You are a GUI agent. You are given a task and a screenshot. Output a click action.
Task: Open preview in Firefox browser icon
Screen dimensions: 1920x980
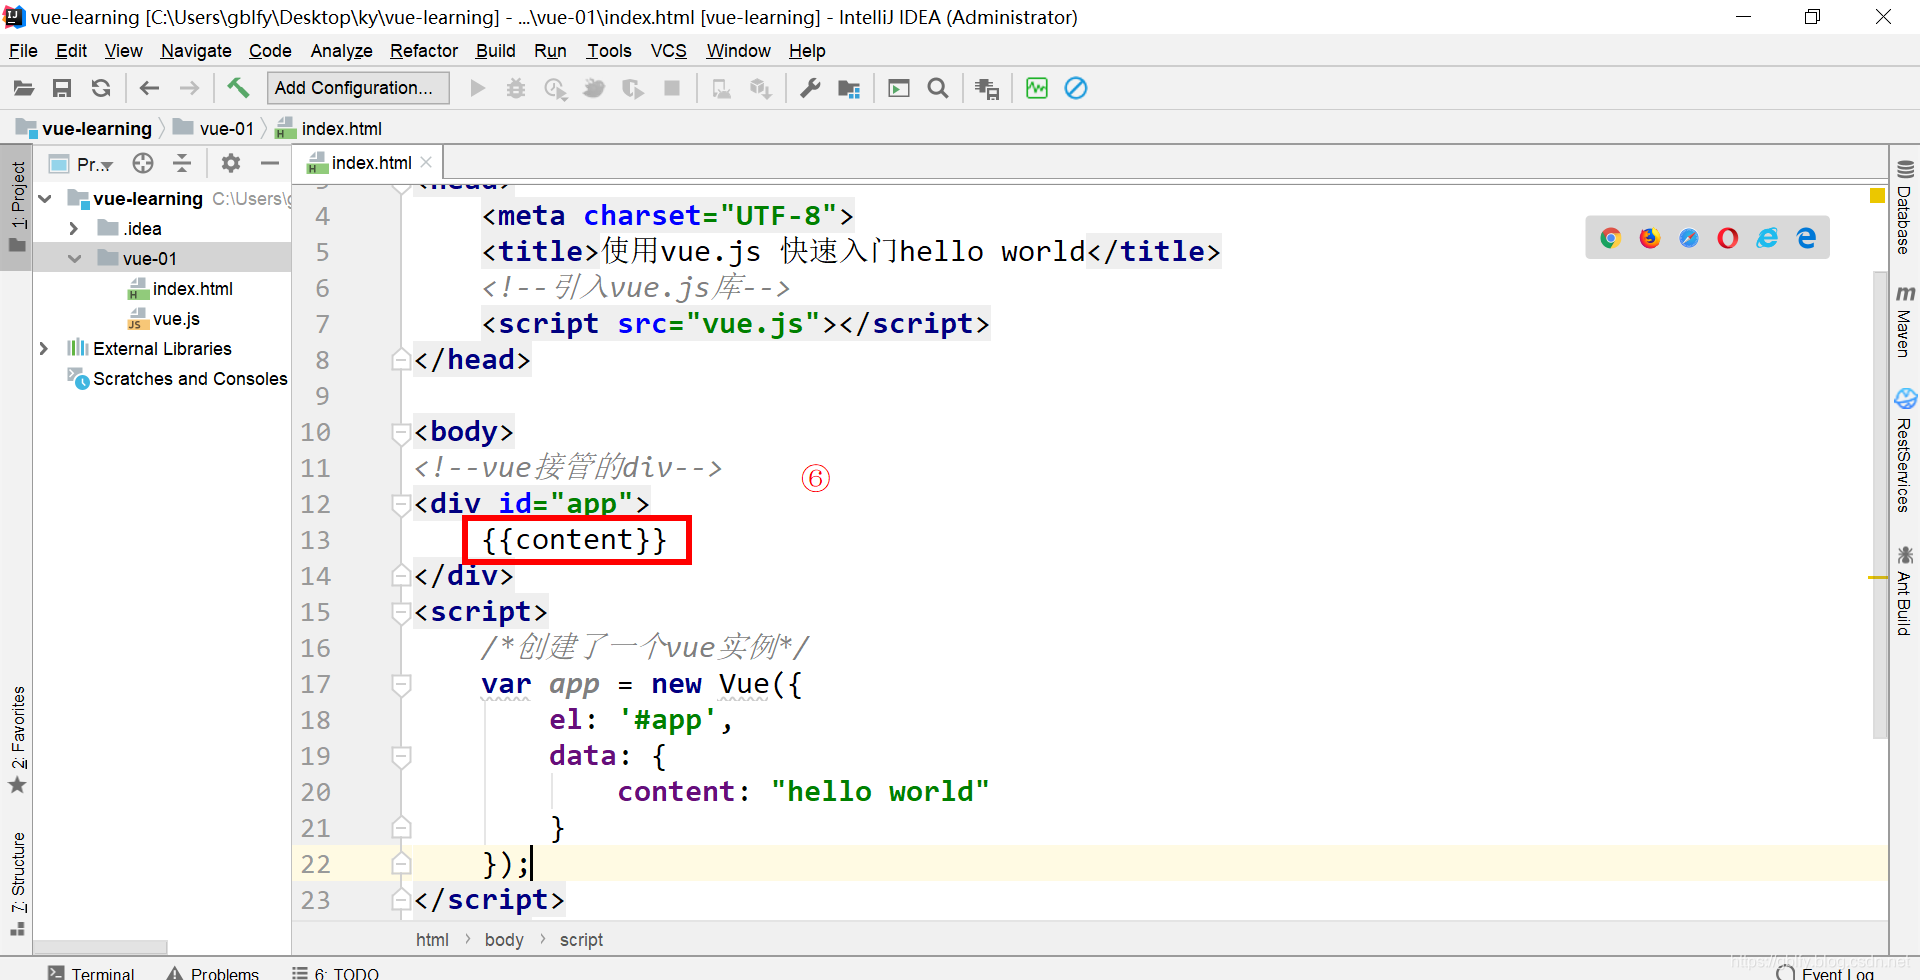tap(1649, 238)
